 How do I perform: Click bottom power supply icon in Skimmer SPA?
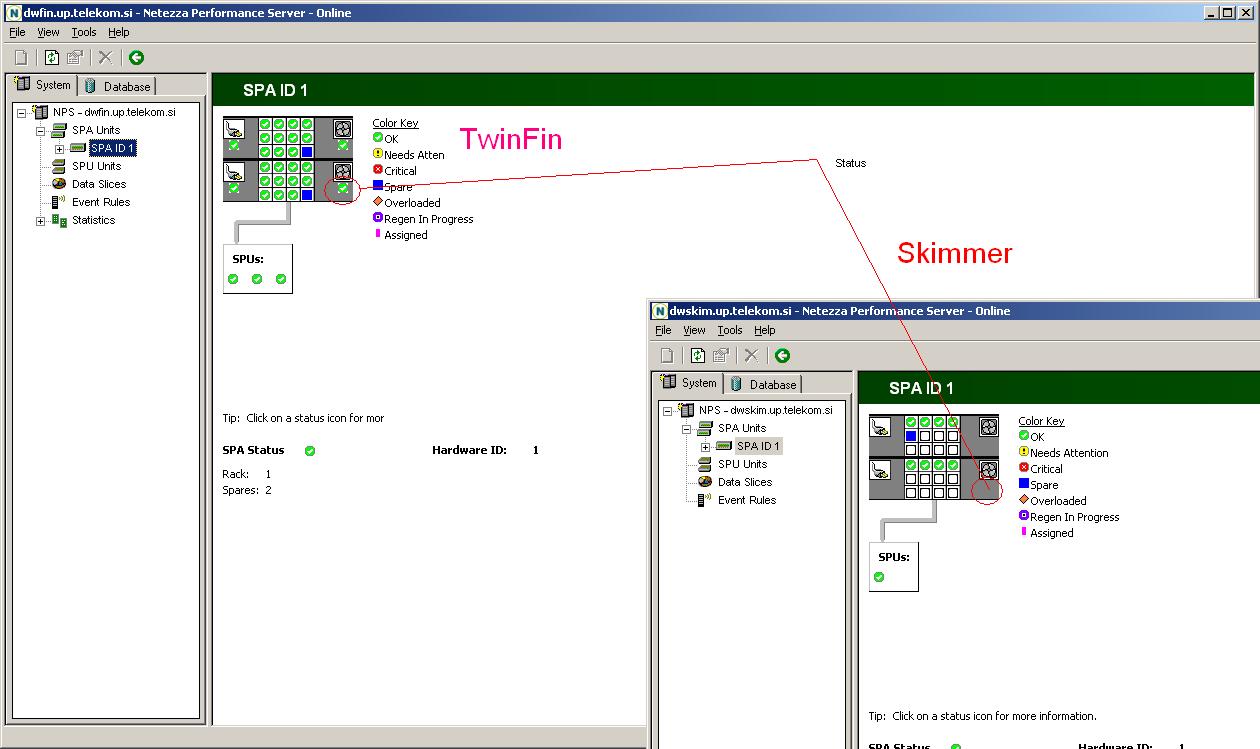879,469
